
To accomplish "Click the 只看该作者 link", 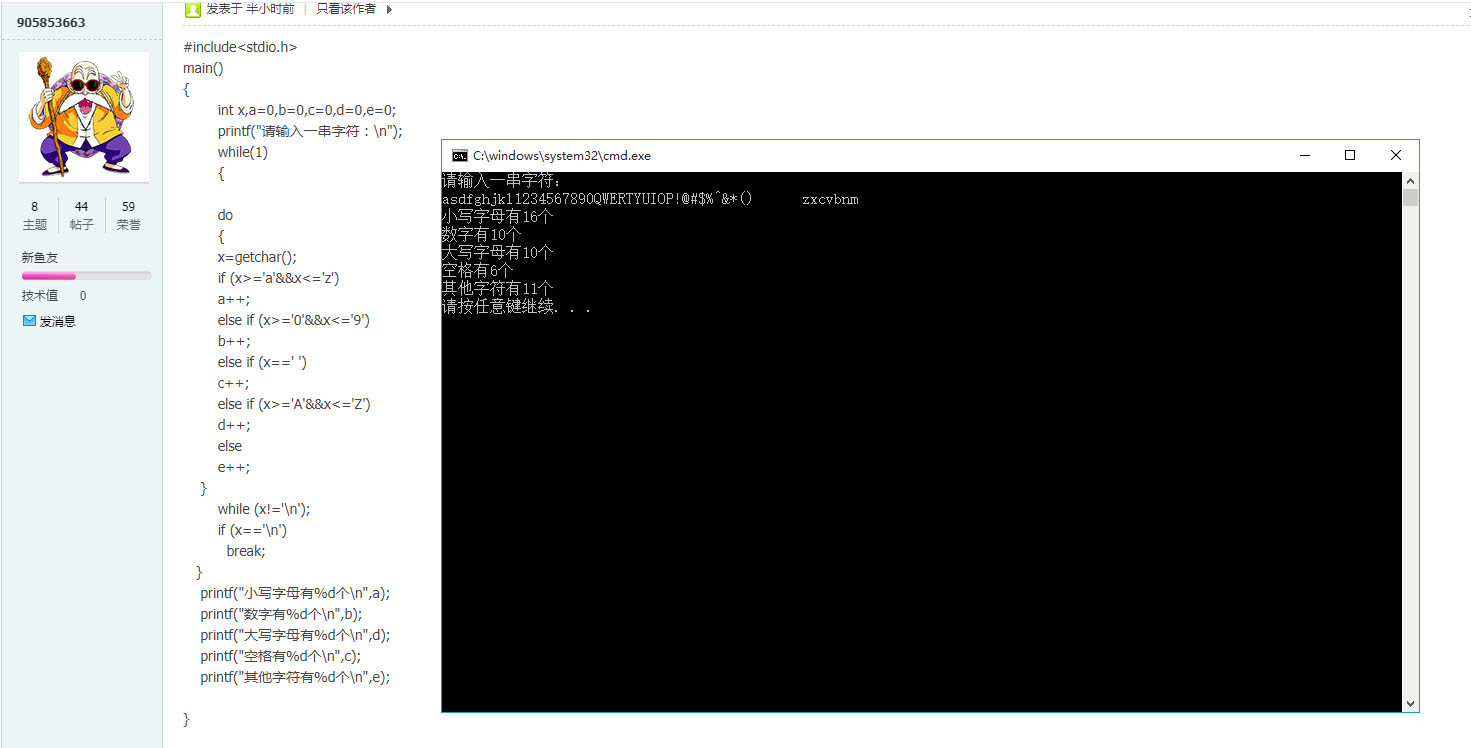I will (x=346, y=9).
